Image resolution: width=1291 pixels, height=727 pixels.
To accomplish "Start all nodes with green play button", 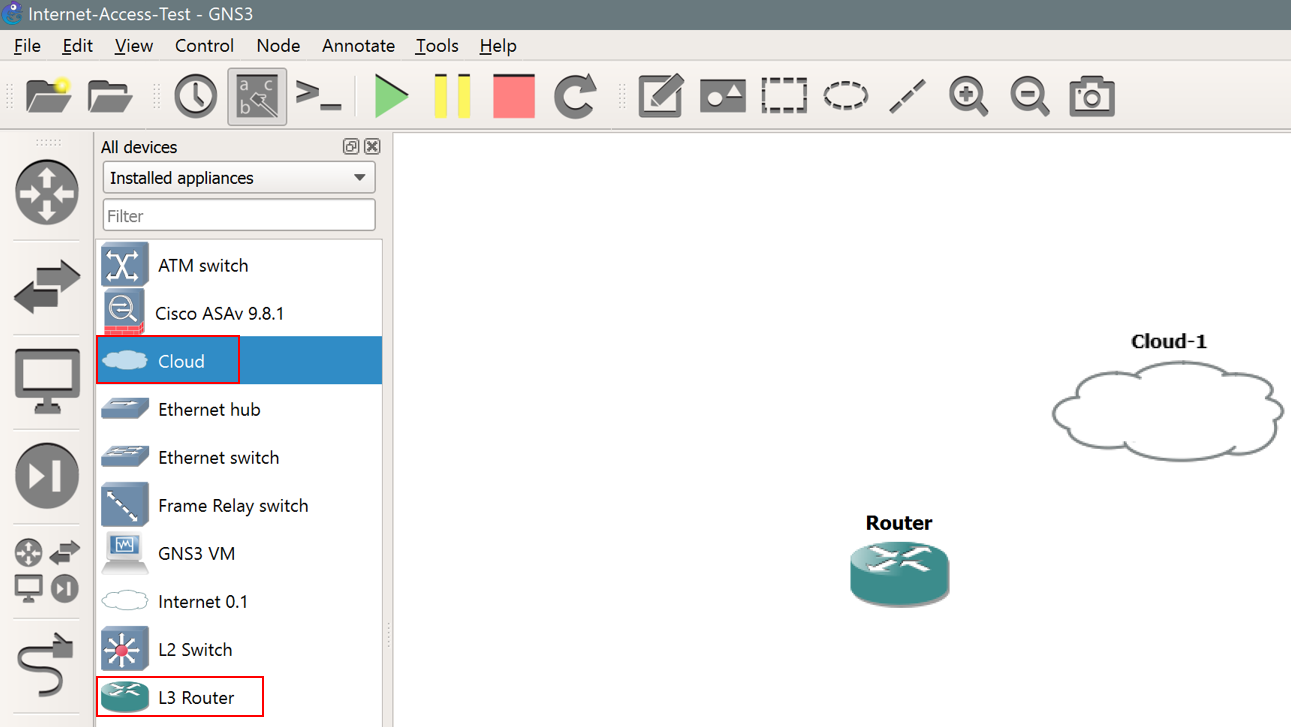I will tap(391, 97).
